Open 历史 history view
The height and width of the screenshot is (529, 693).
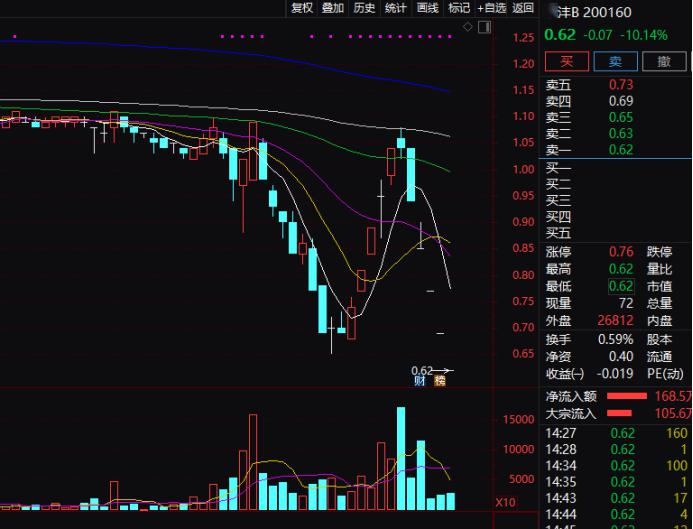[x=364, y=8]
